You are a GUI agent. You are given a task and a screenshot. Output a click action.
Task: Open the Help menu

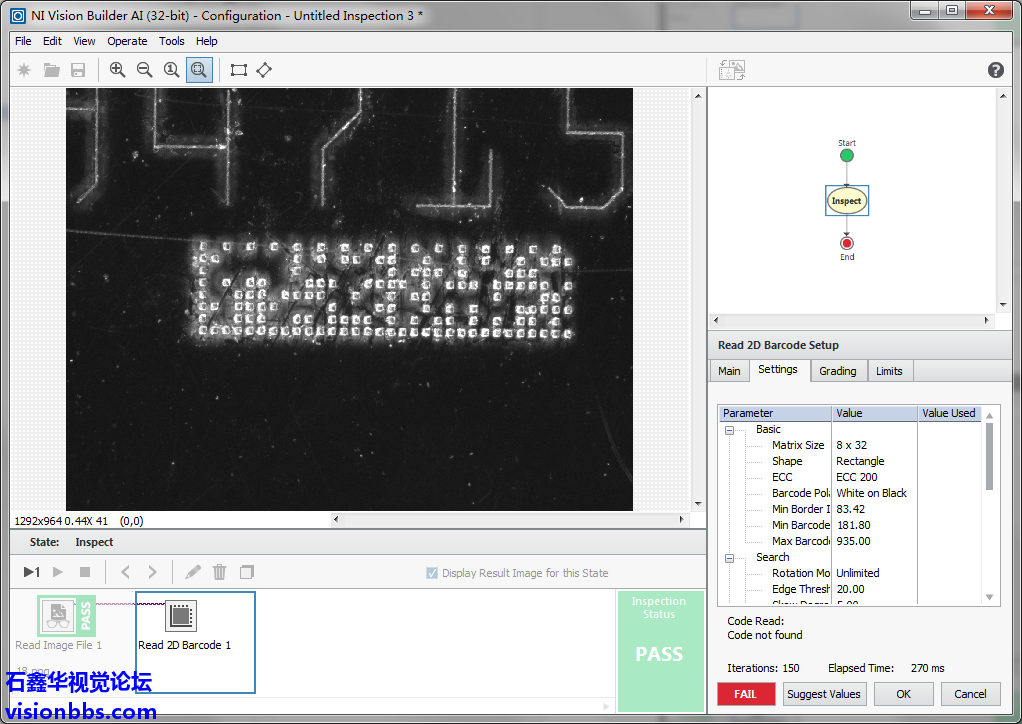[x=207, y=41]
